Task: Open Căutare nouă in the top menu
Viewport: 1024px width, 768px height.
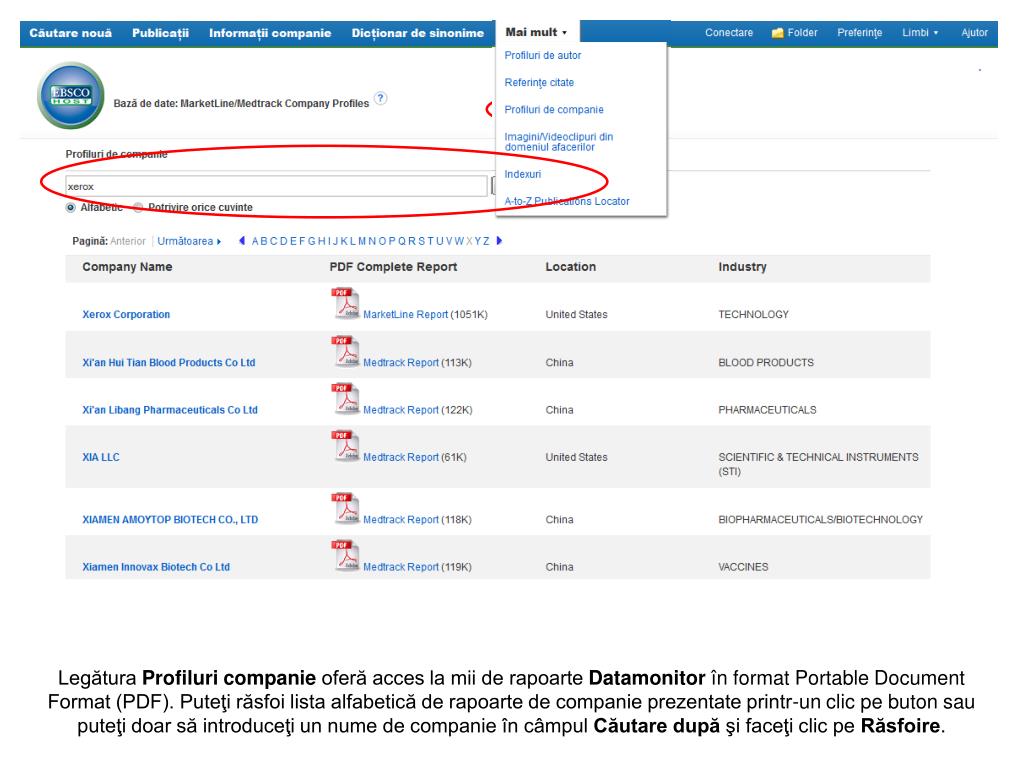Action: (x=71, y=33)
